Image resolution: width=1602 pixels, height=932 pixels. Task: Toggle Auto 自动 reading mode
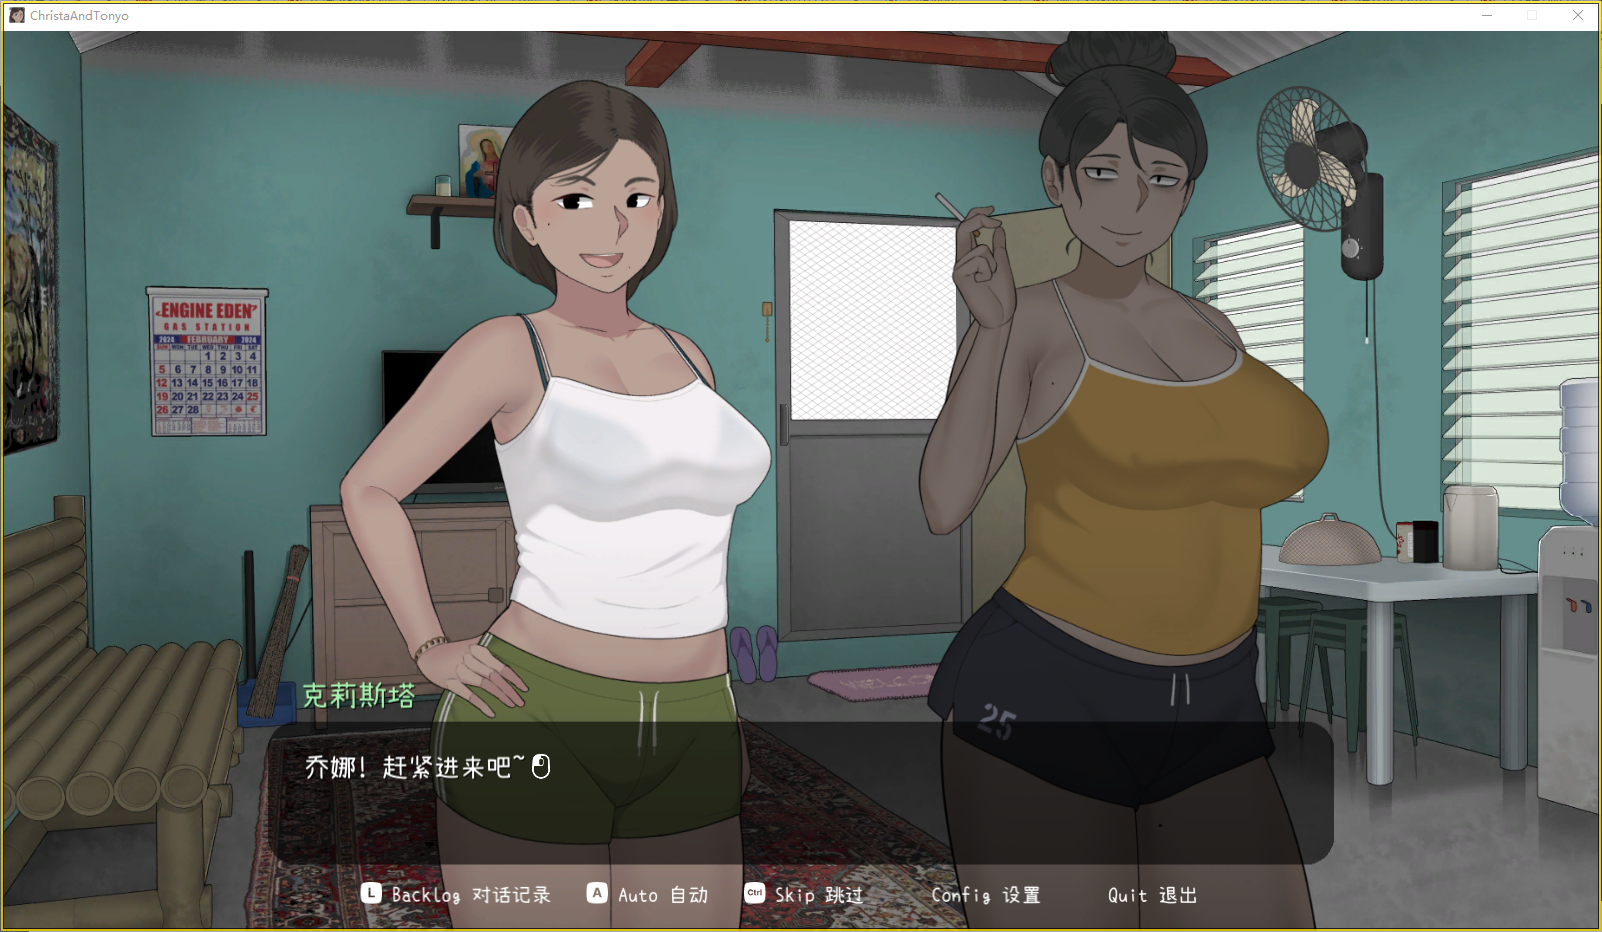pos(662,895)
